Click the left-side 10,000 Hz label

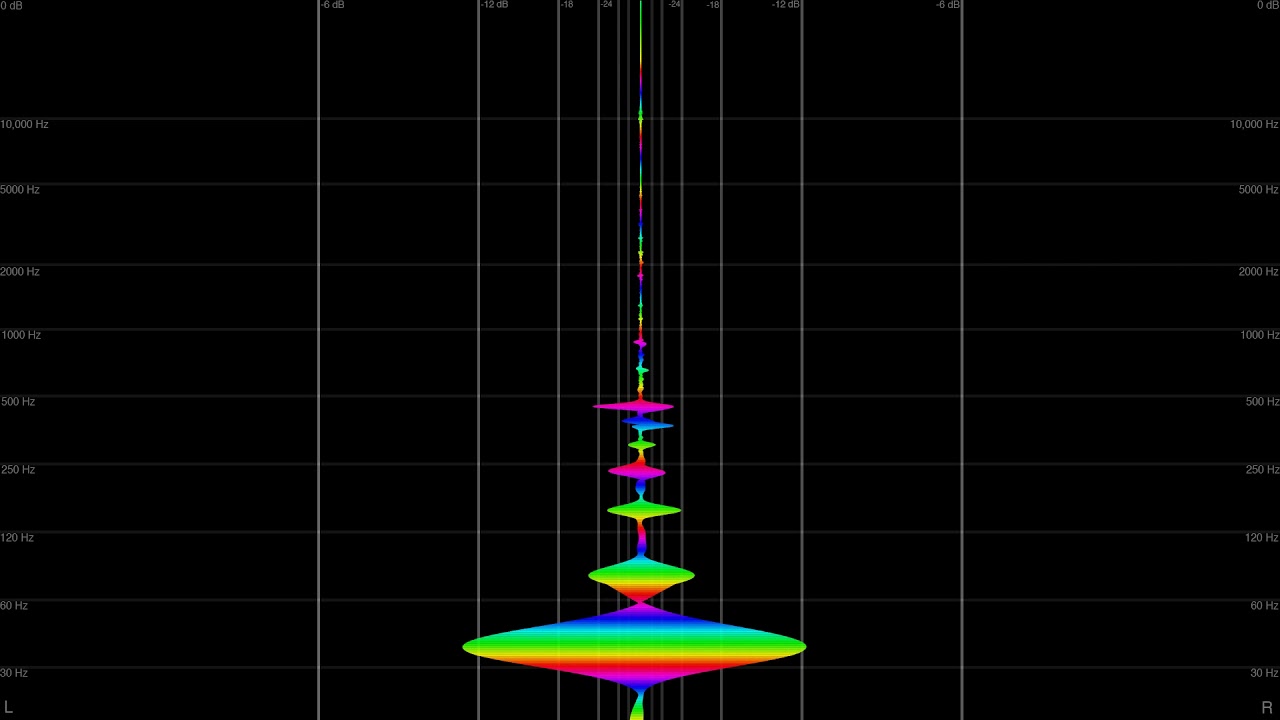point(24,125)
